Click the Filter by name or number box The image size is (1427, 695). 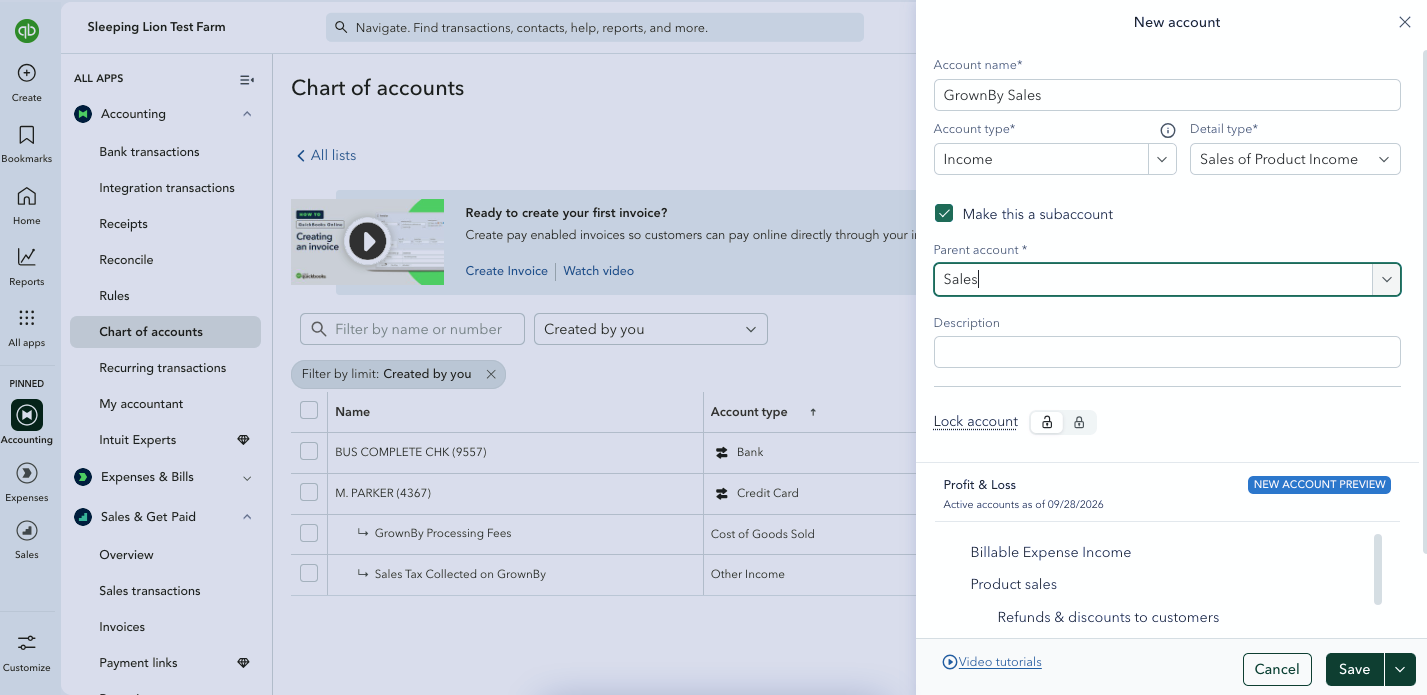(412, 329)
